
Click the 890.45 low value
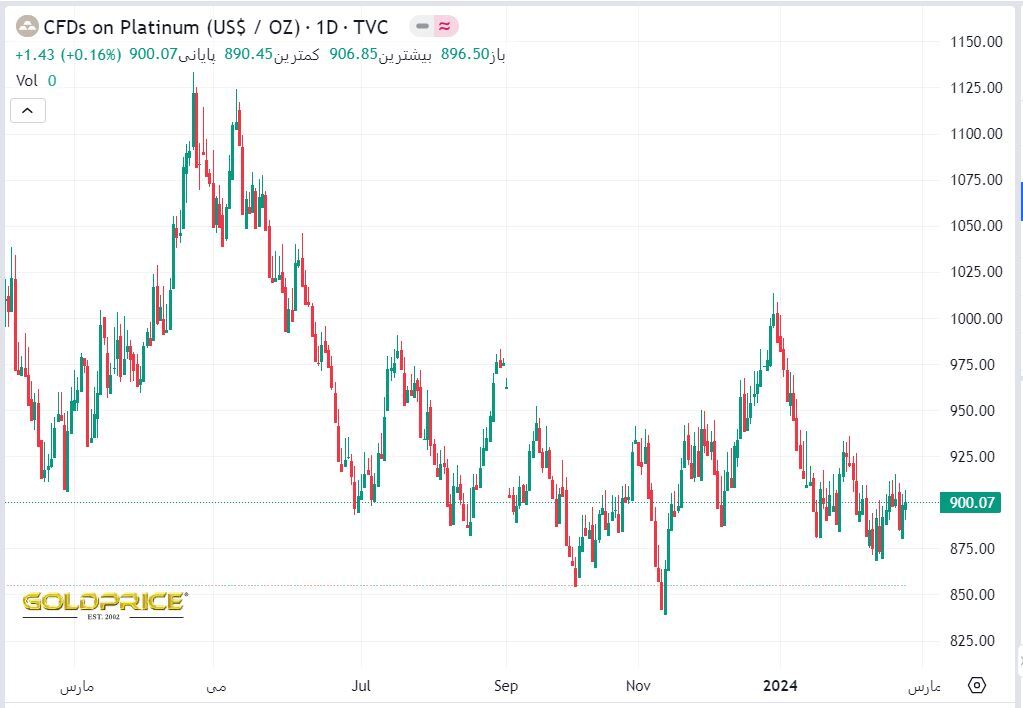coord(249,54)
